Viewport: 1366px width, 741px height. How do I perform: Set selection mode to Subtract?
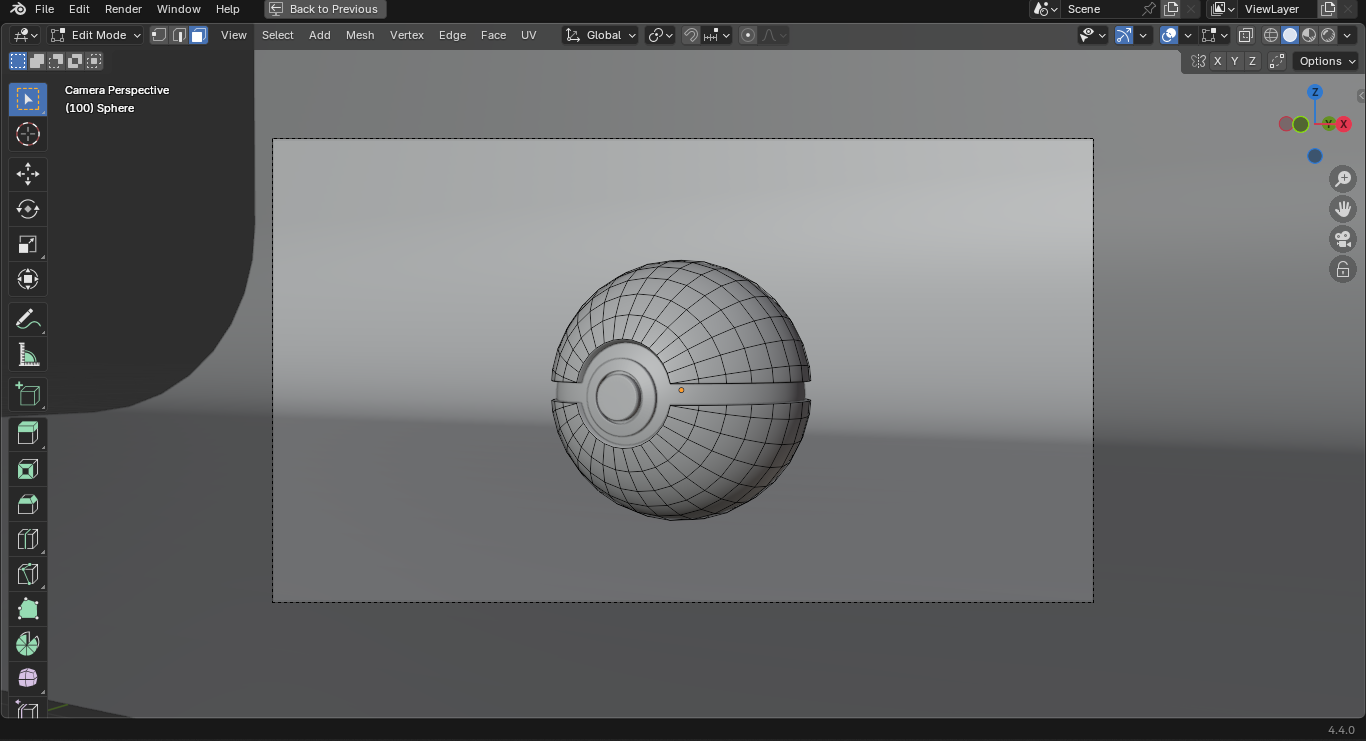(56, 61)
